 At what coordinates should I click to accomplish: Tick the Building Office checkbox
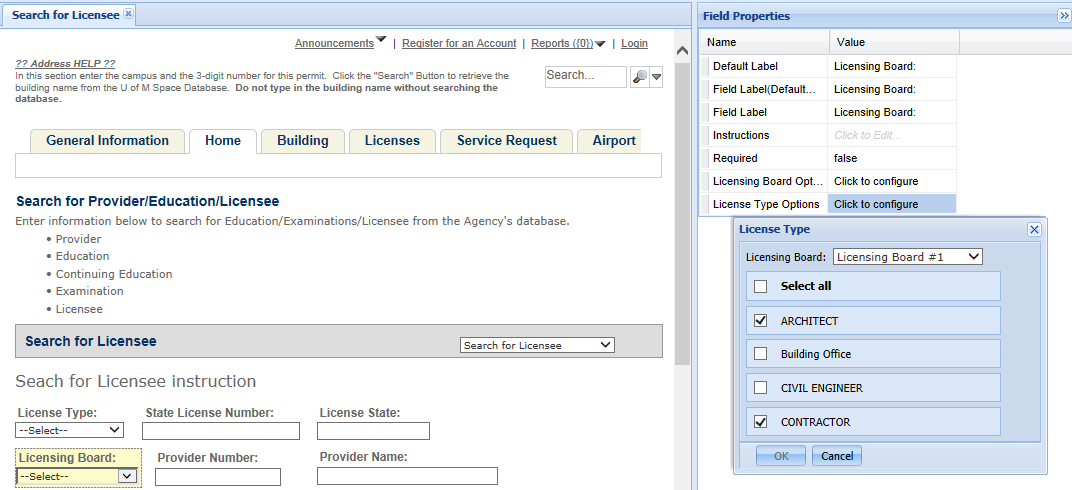[x=761, y=354]
